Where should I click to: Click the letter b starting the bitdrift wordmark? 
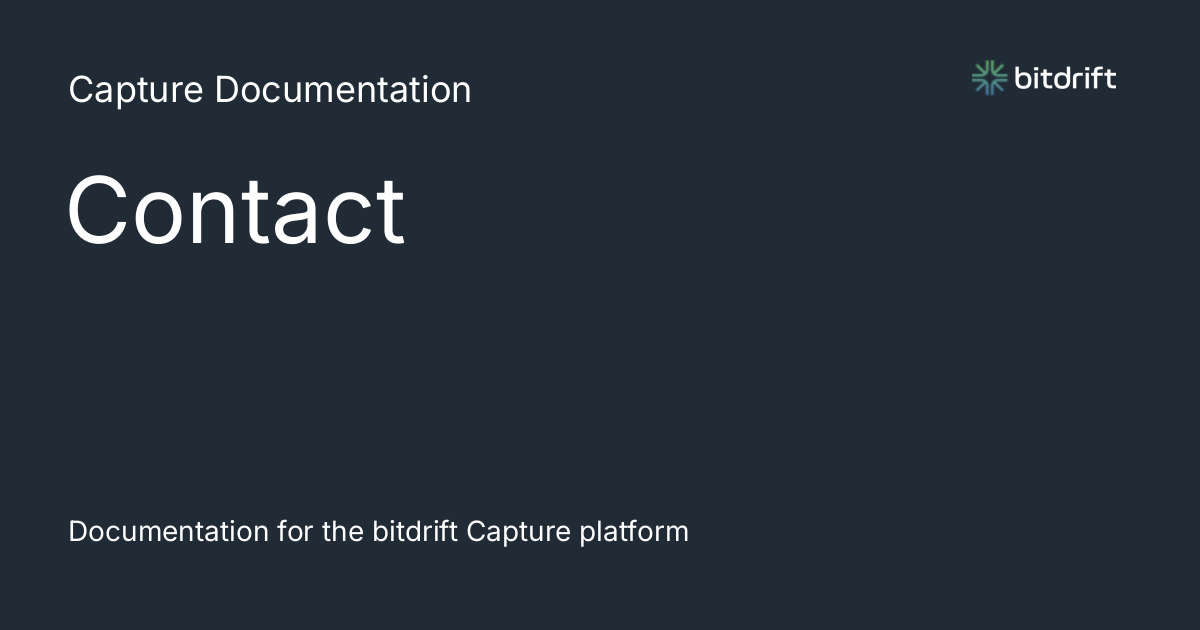tap(1023, 78)
